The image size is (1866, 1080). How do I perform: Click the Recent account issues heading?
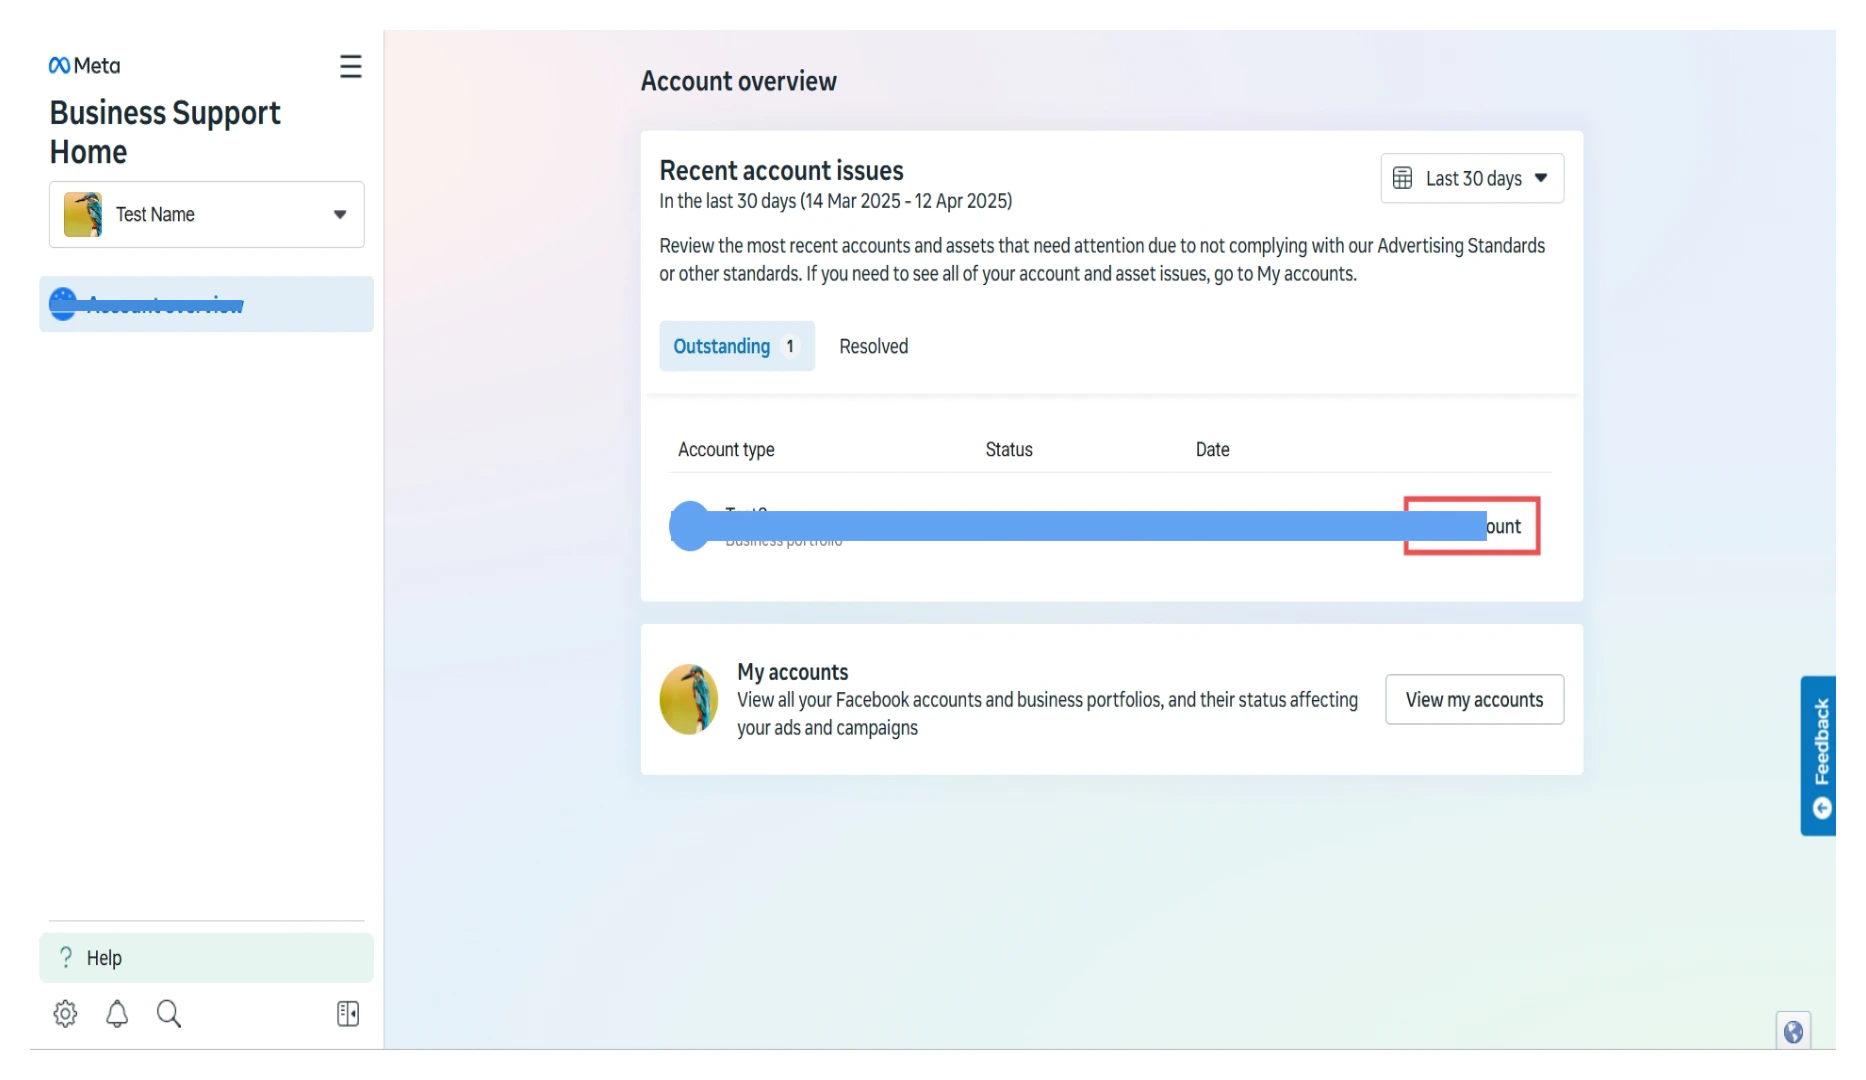[781, 170]
